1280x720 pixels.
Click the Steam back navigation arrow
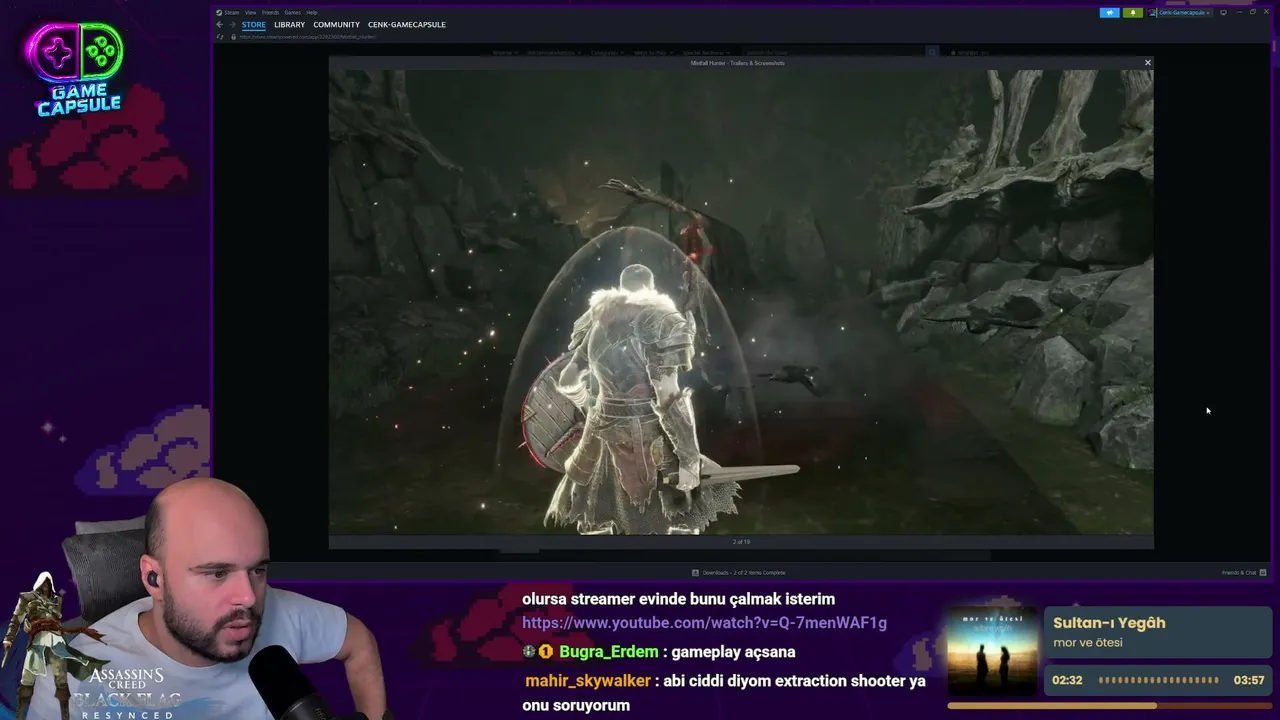click(x=219, y=24)
